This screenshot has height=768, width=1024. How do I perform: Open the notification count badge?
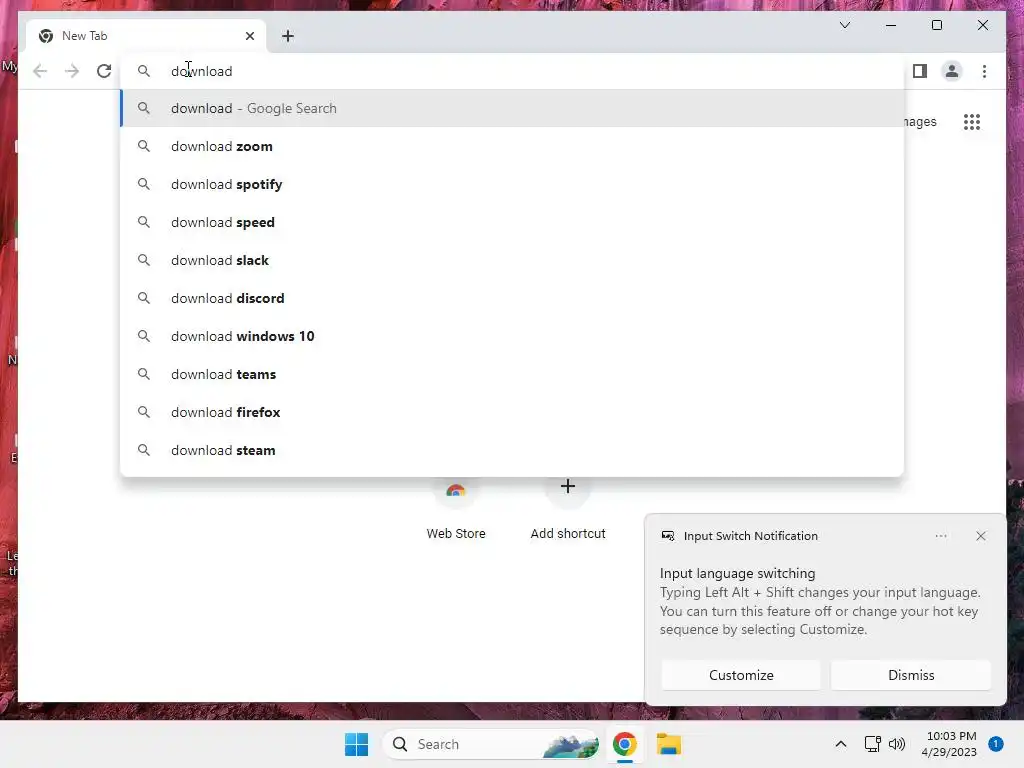[995, 744]
